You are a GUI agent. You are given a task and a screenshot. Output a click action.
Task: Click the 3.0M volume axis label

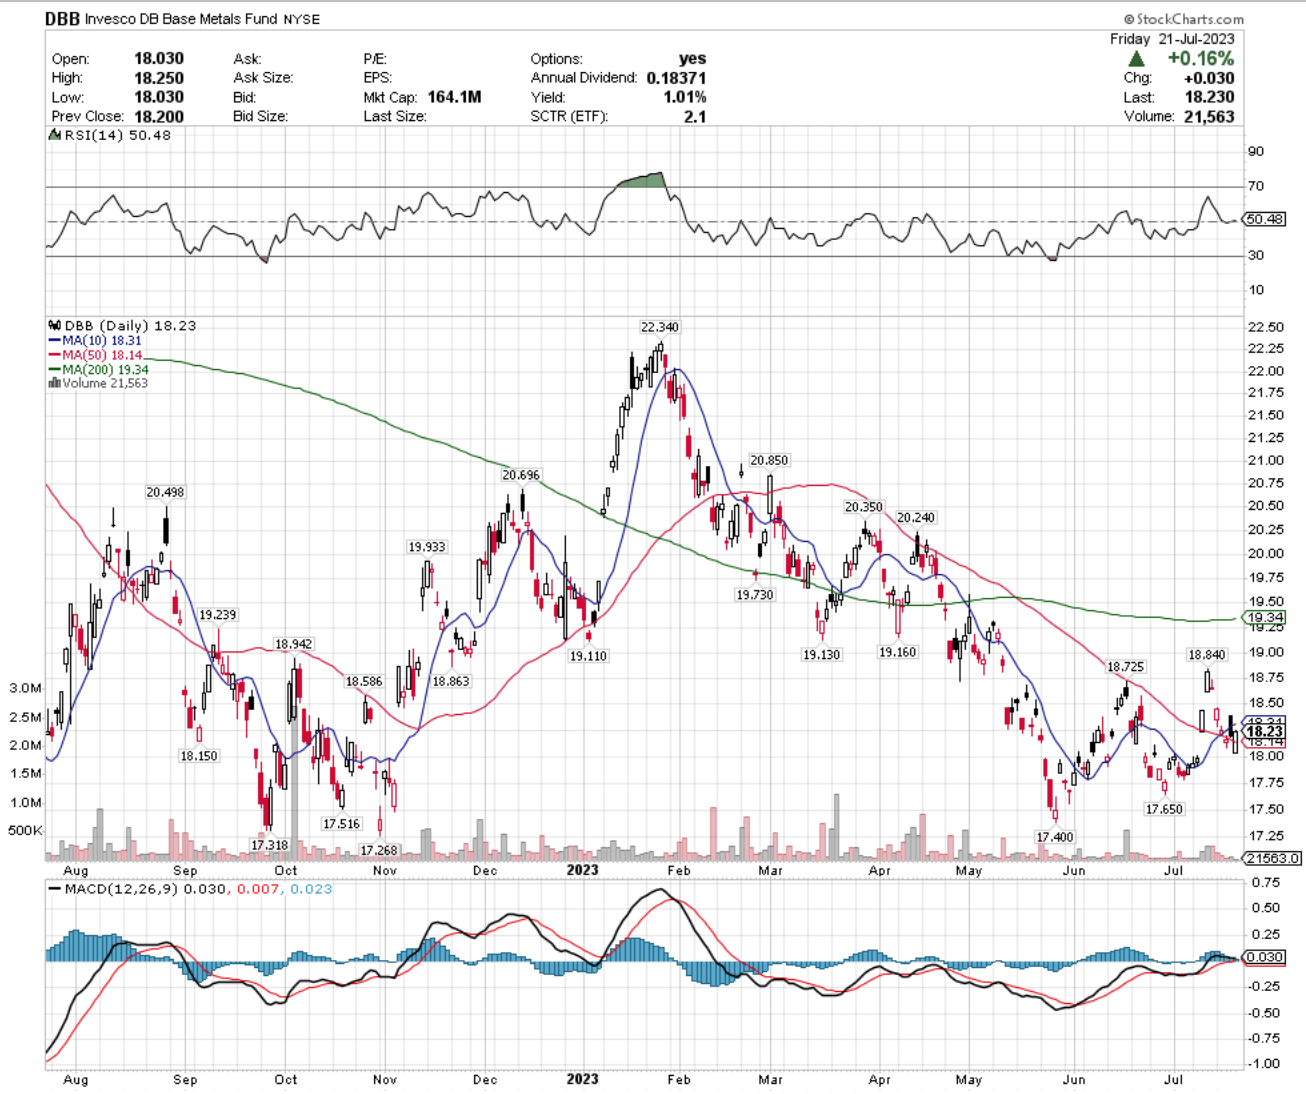tap(25, 688)
